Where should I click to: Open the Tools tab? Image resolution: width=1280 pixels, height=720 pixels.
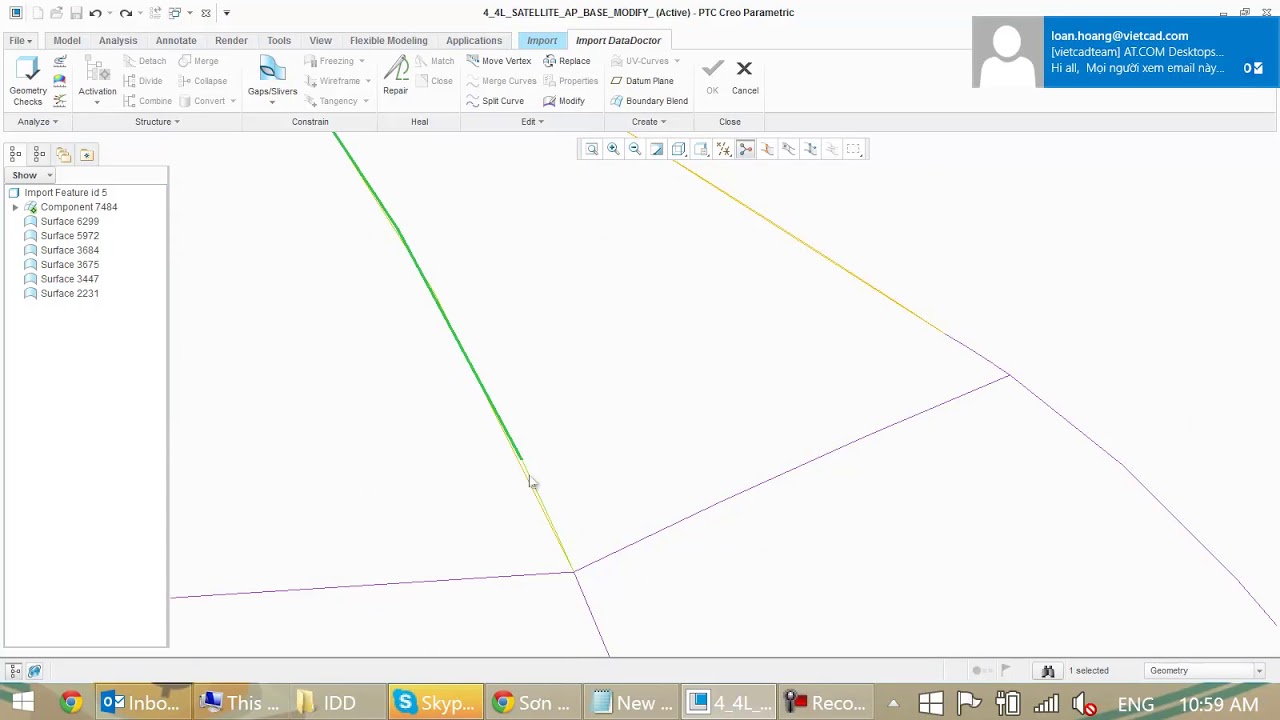(x=279, y=41)
